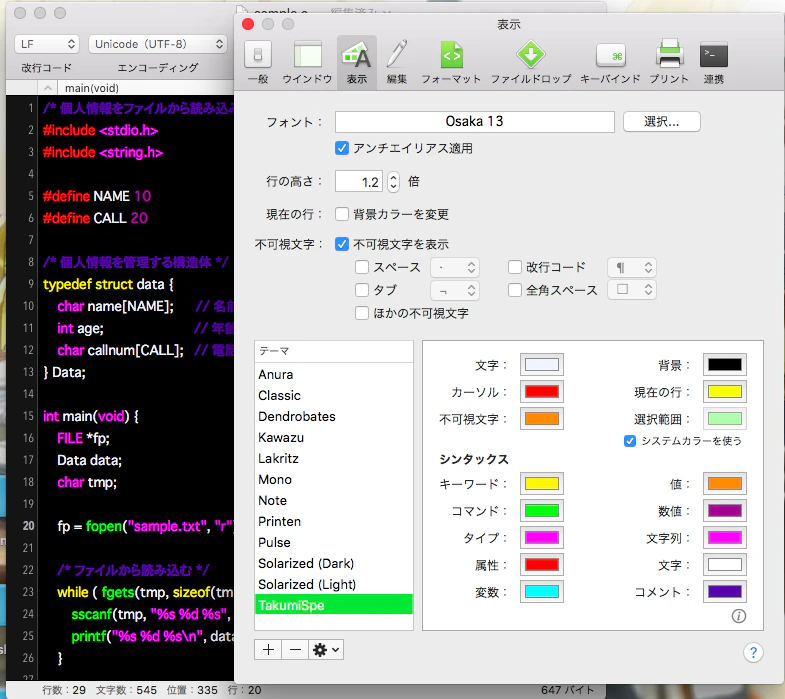The width and height of the screenshot is (785, 699).
Task: Click the help question mark button
Action: coord(753,652)
